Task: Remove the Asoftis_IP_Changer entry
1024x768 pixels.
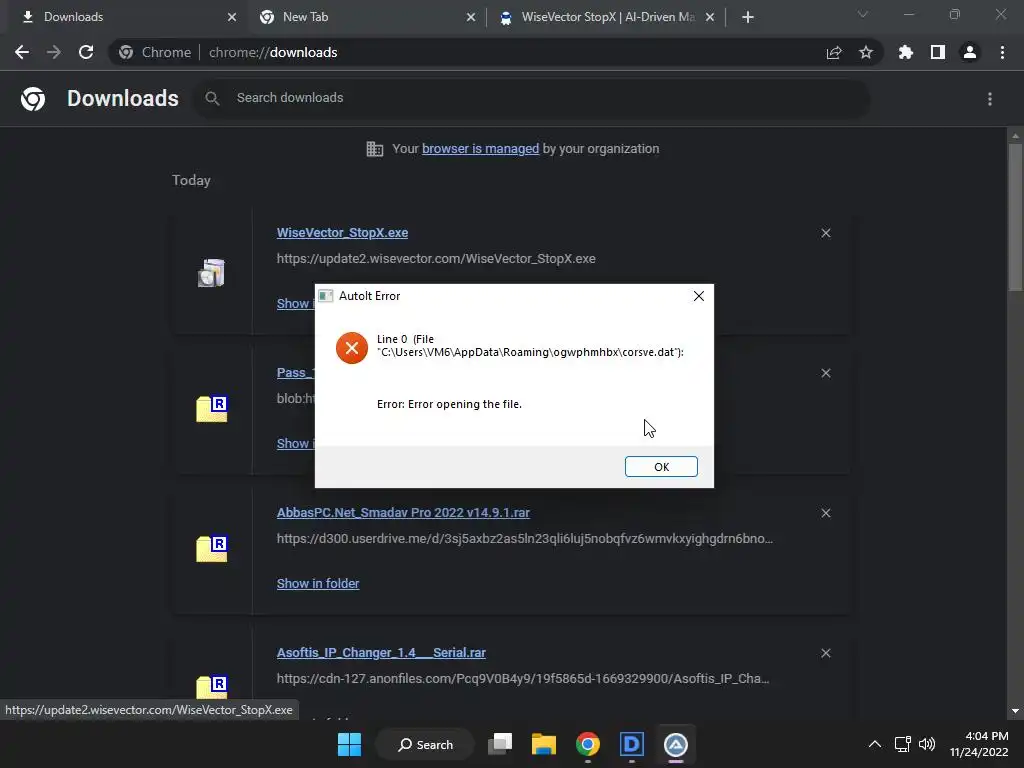Action: (x=825, y=653)
